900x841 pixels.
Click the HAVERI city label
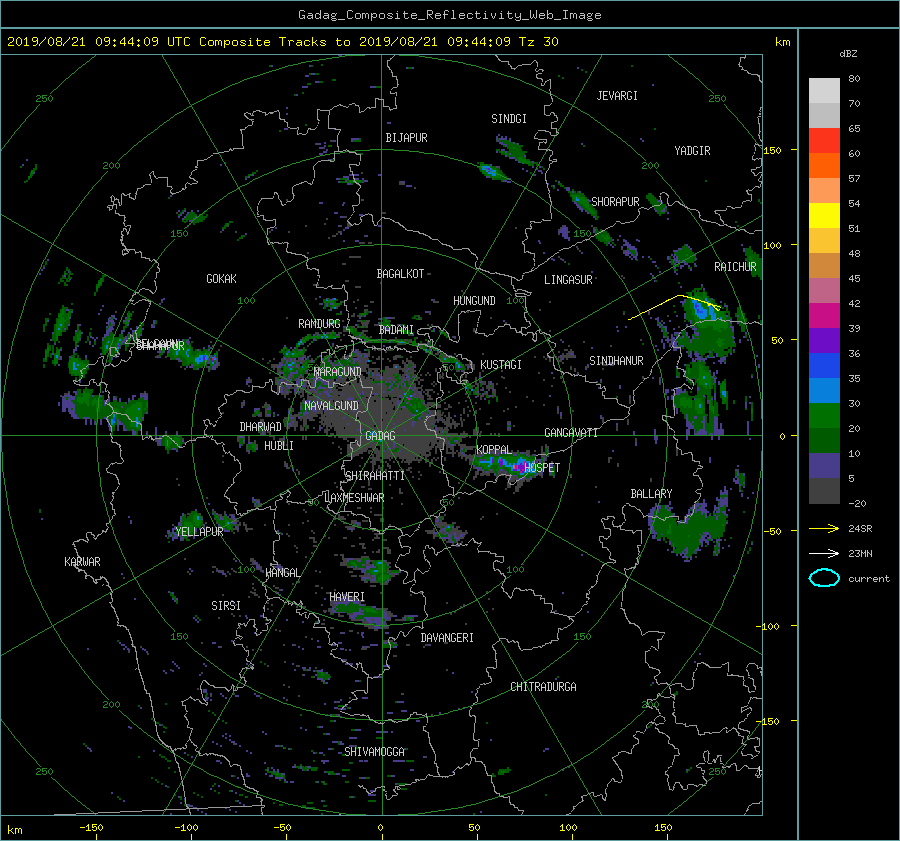[347, 597]
